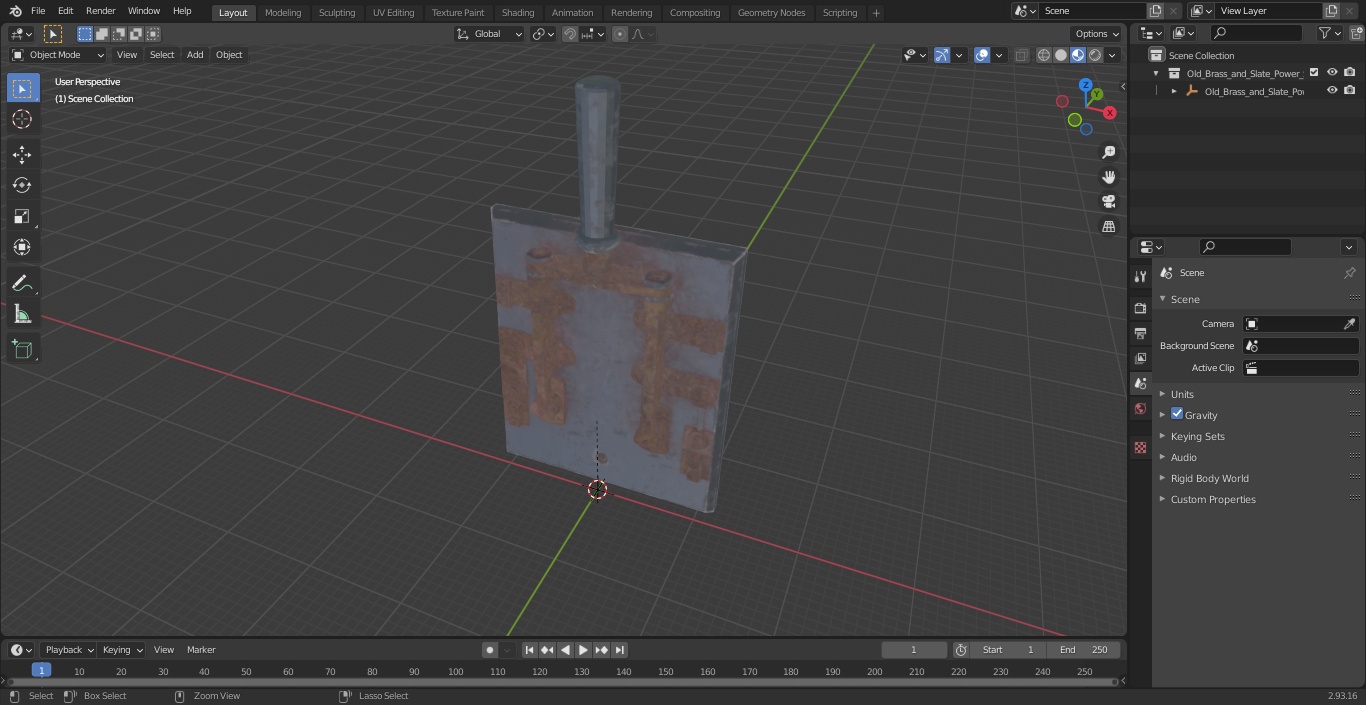Expand the Keying Sets panel
The width and height of the screenshot is (1366, 705).
coord(1197,436)
